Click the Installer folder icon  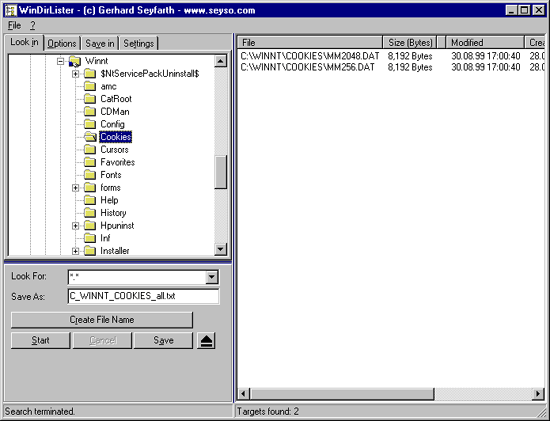point(90,250)
